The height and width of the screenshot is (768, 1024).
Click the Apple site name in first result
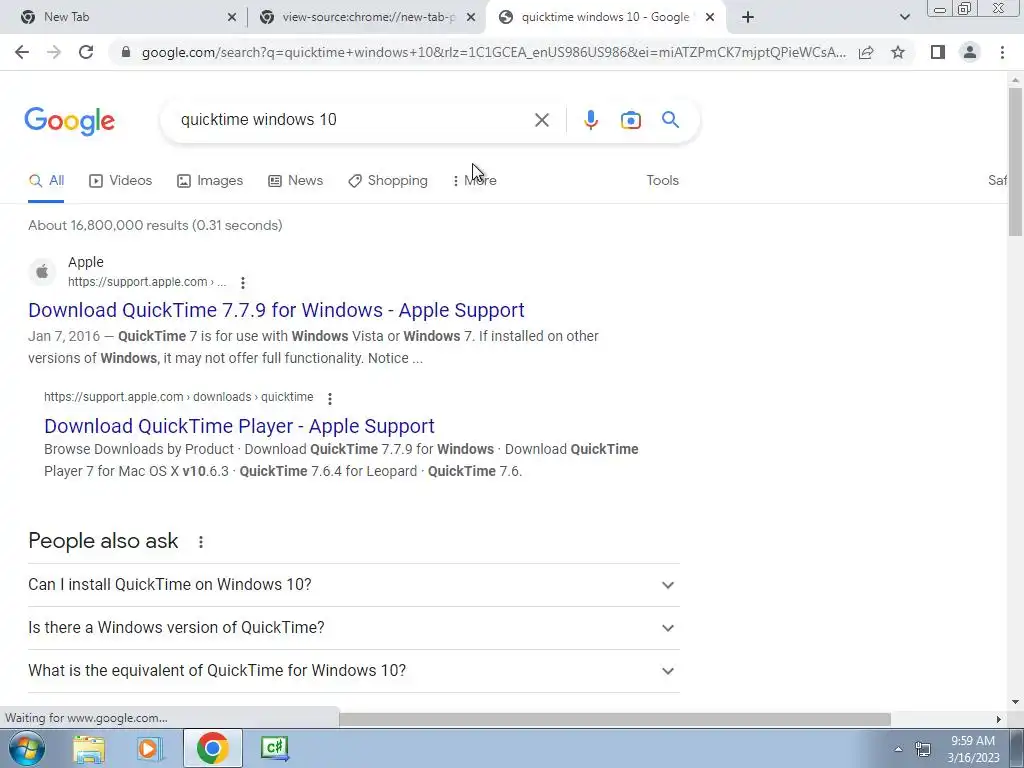[x=86, y=262]
